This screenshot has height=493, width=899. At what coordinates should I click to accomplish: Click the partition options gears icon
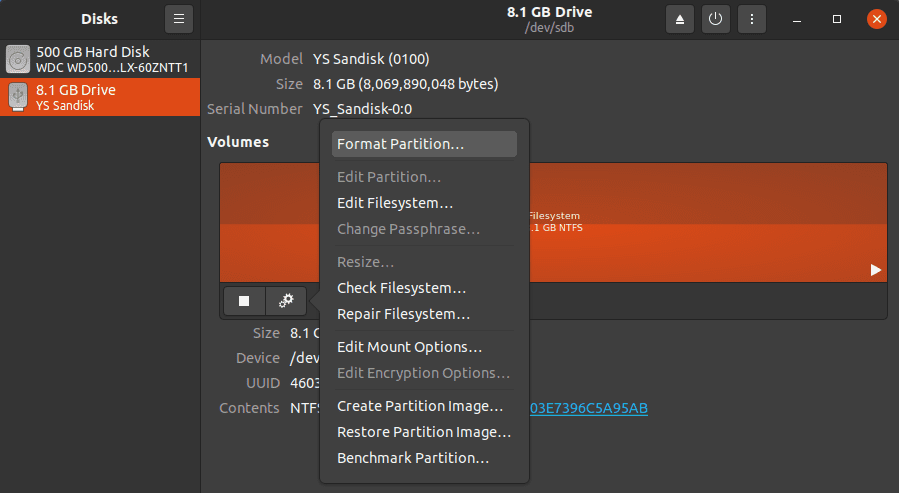tap(286, 301)
